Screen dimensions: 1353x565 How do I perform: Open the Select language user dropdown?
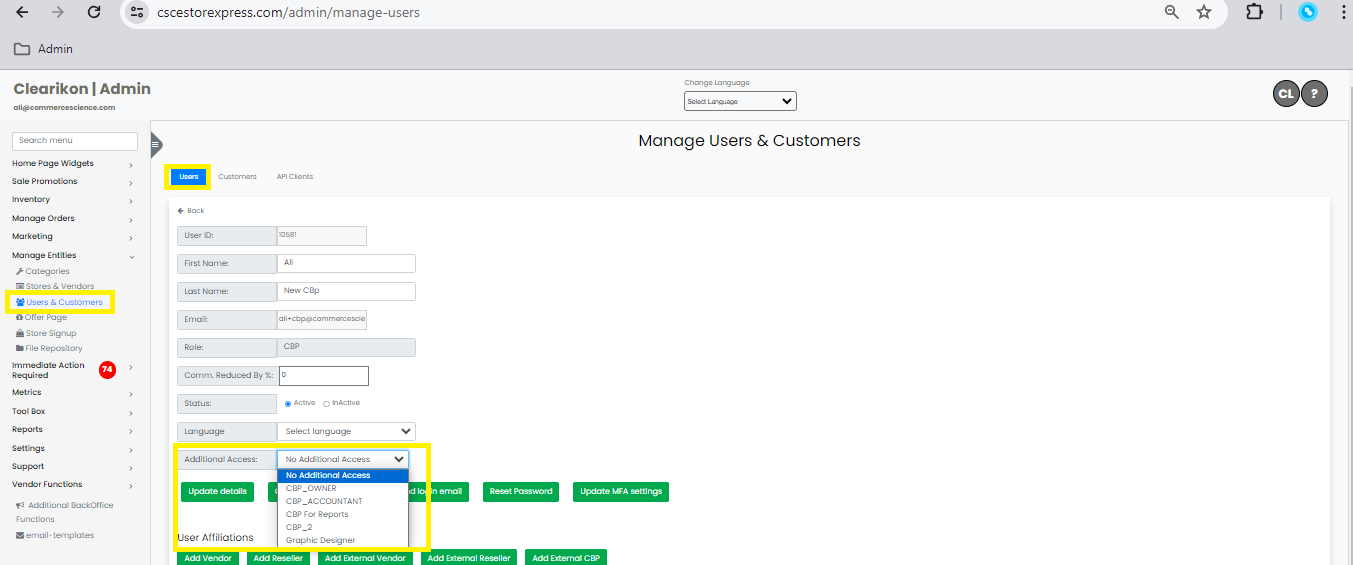coord(346,431)
